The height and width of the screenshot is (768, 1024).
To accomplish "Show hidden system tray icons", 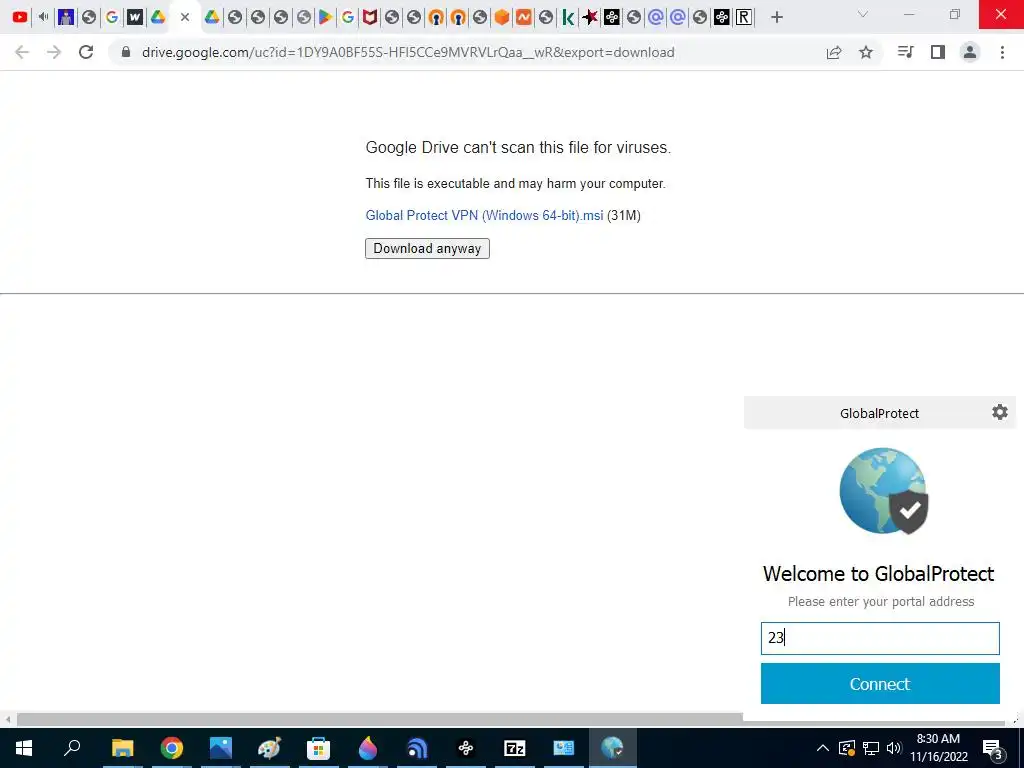I will [823, 748].
